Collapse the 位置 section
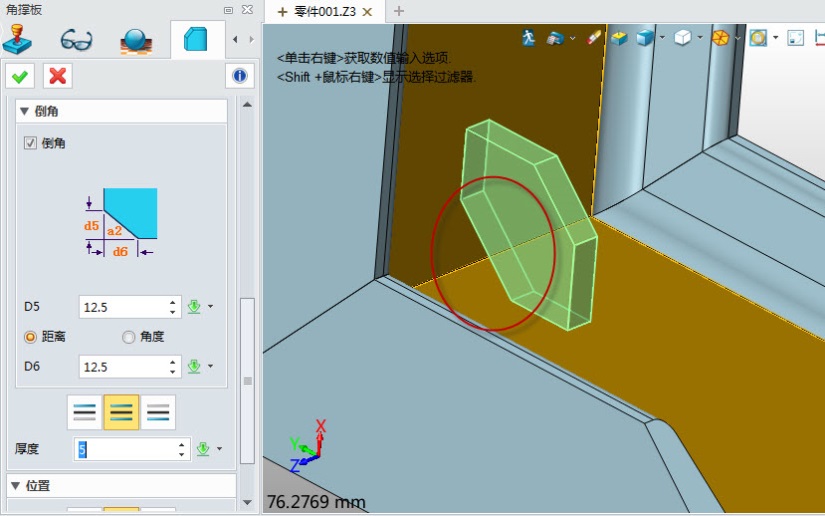Viewport: 825px width, 516px height. click(x=15, y=485)
